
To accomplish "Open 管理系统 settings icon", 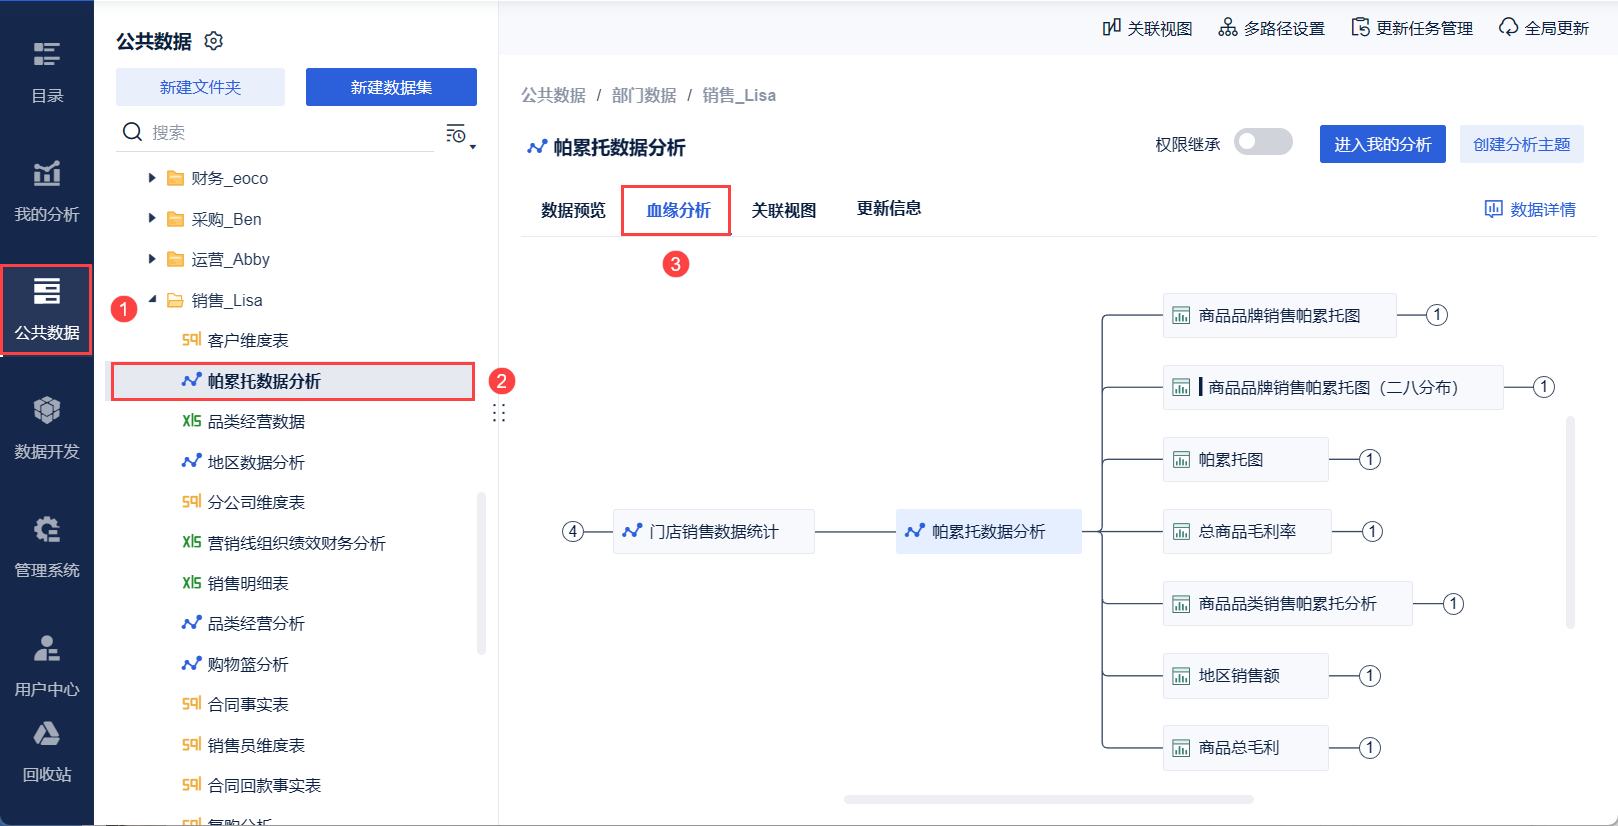I will click(47, 546).
